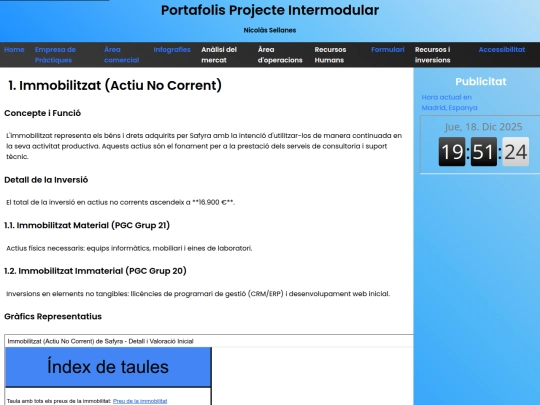Viewport: 540px width, 405px height.
Task: Click the clock widget minutes digits 51
Action: (484, 152)
